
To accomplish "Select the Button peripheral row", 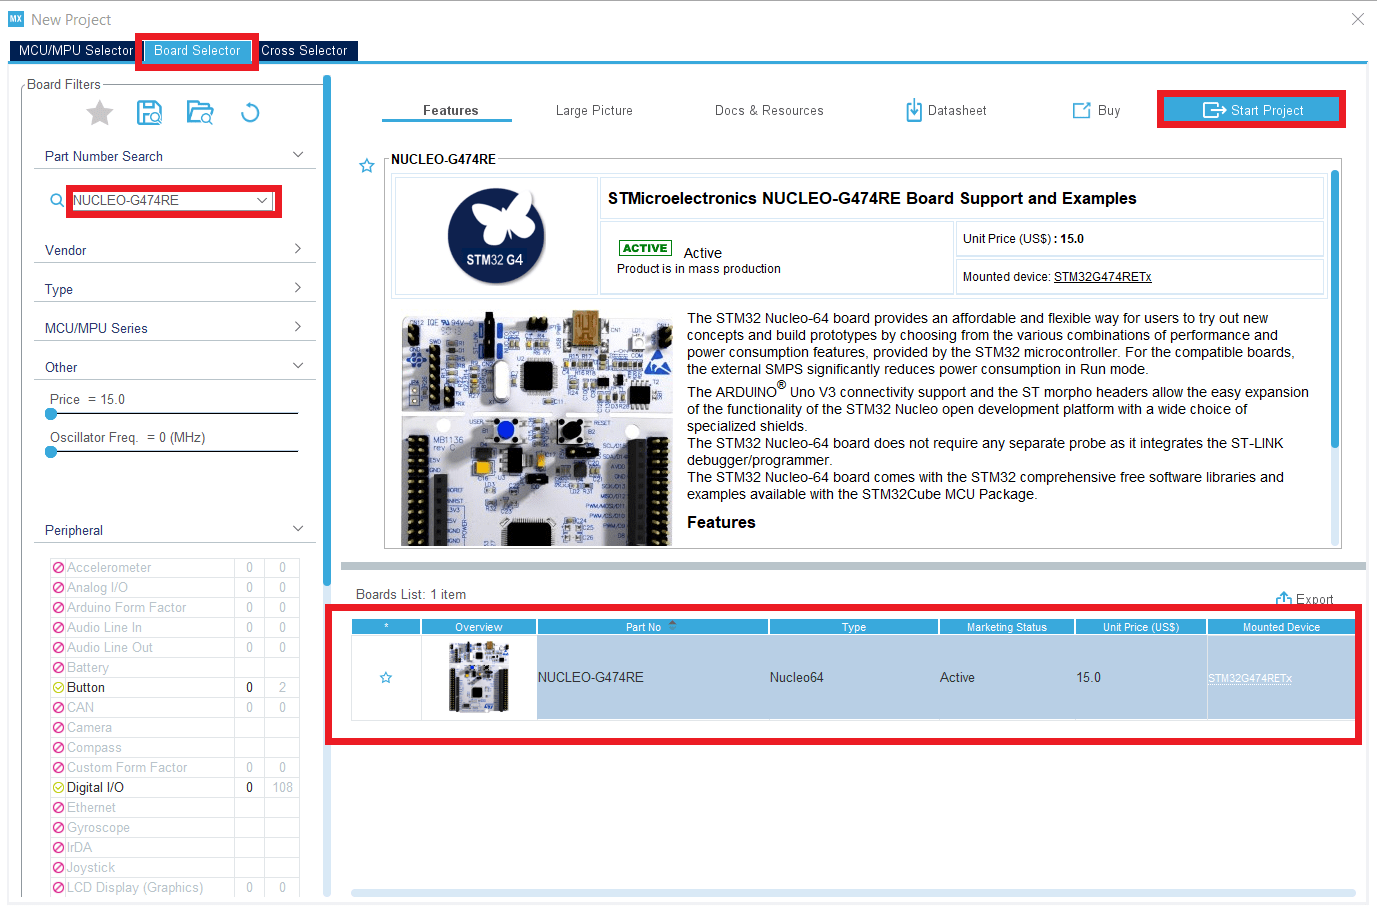I will (175, 688).
